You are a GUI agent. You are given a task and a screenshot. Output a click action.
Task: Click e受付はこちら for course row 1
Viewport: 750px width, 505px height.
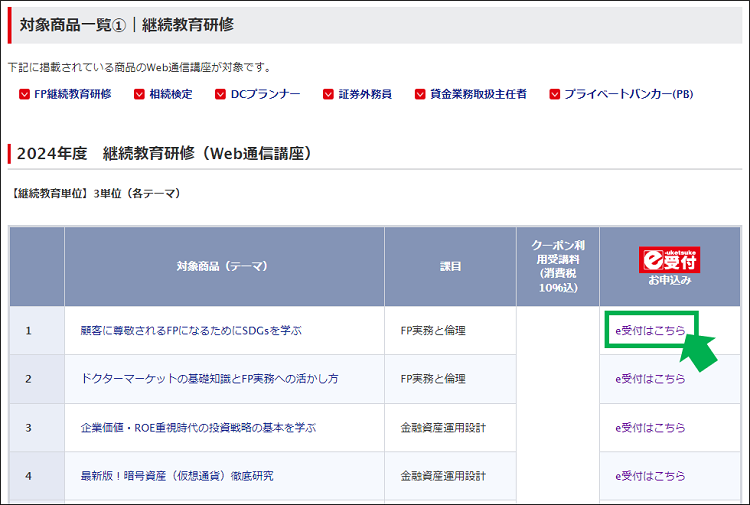650,330
